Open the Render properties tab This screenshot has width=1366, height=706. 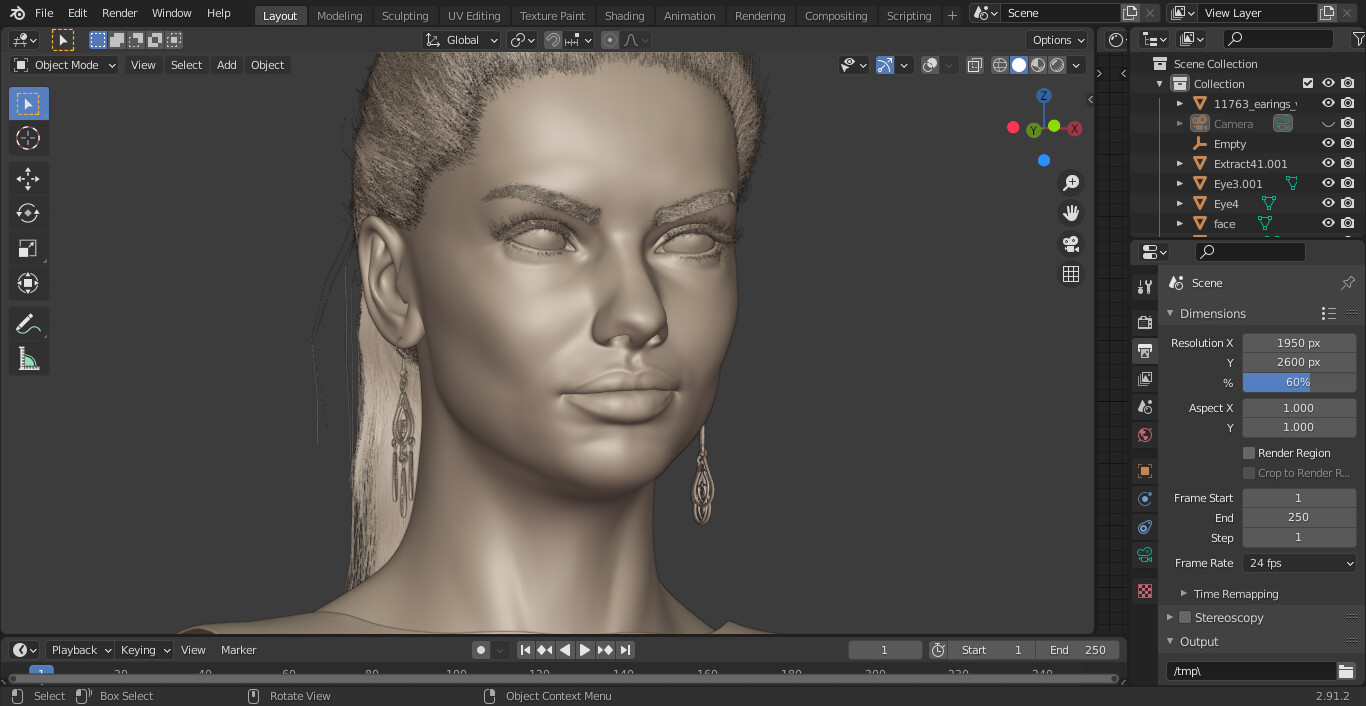point(1145,322)
